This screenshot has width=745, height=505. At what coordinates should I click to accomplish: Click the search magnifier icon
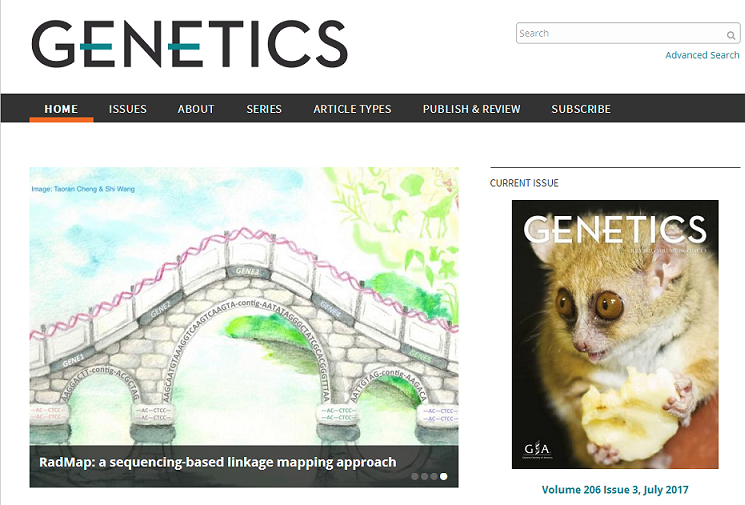click(x=731, y=35)
